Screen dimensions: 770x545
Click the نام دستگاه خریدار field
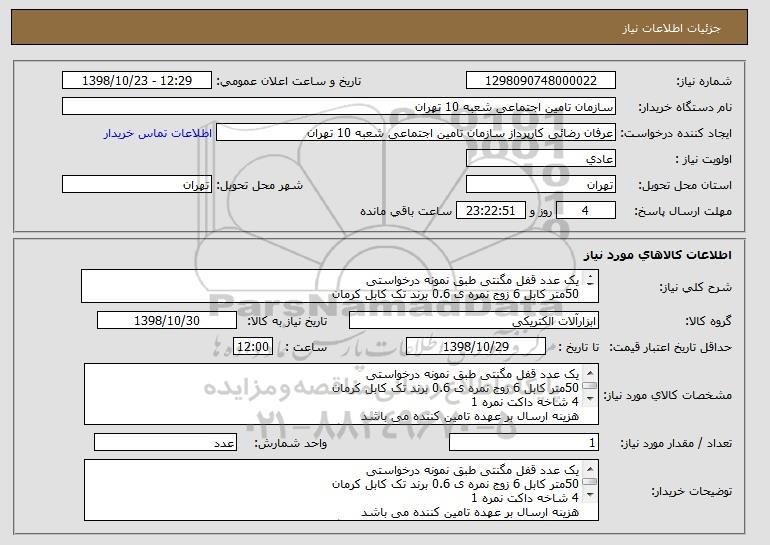point(339,107)
